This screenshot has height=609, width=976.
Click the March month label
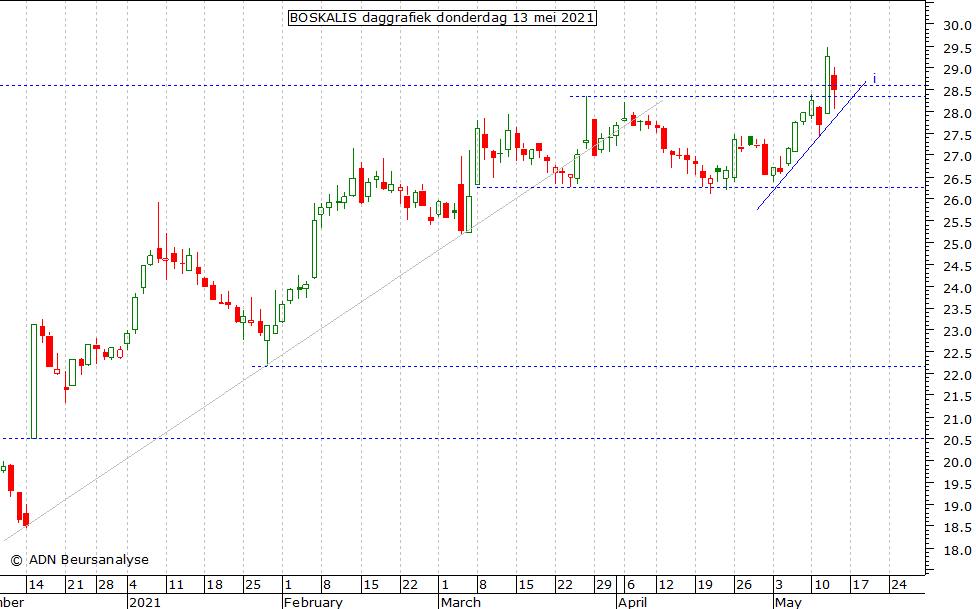(x=461, y=602)
